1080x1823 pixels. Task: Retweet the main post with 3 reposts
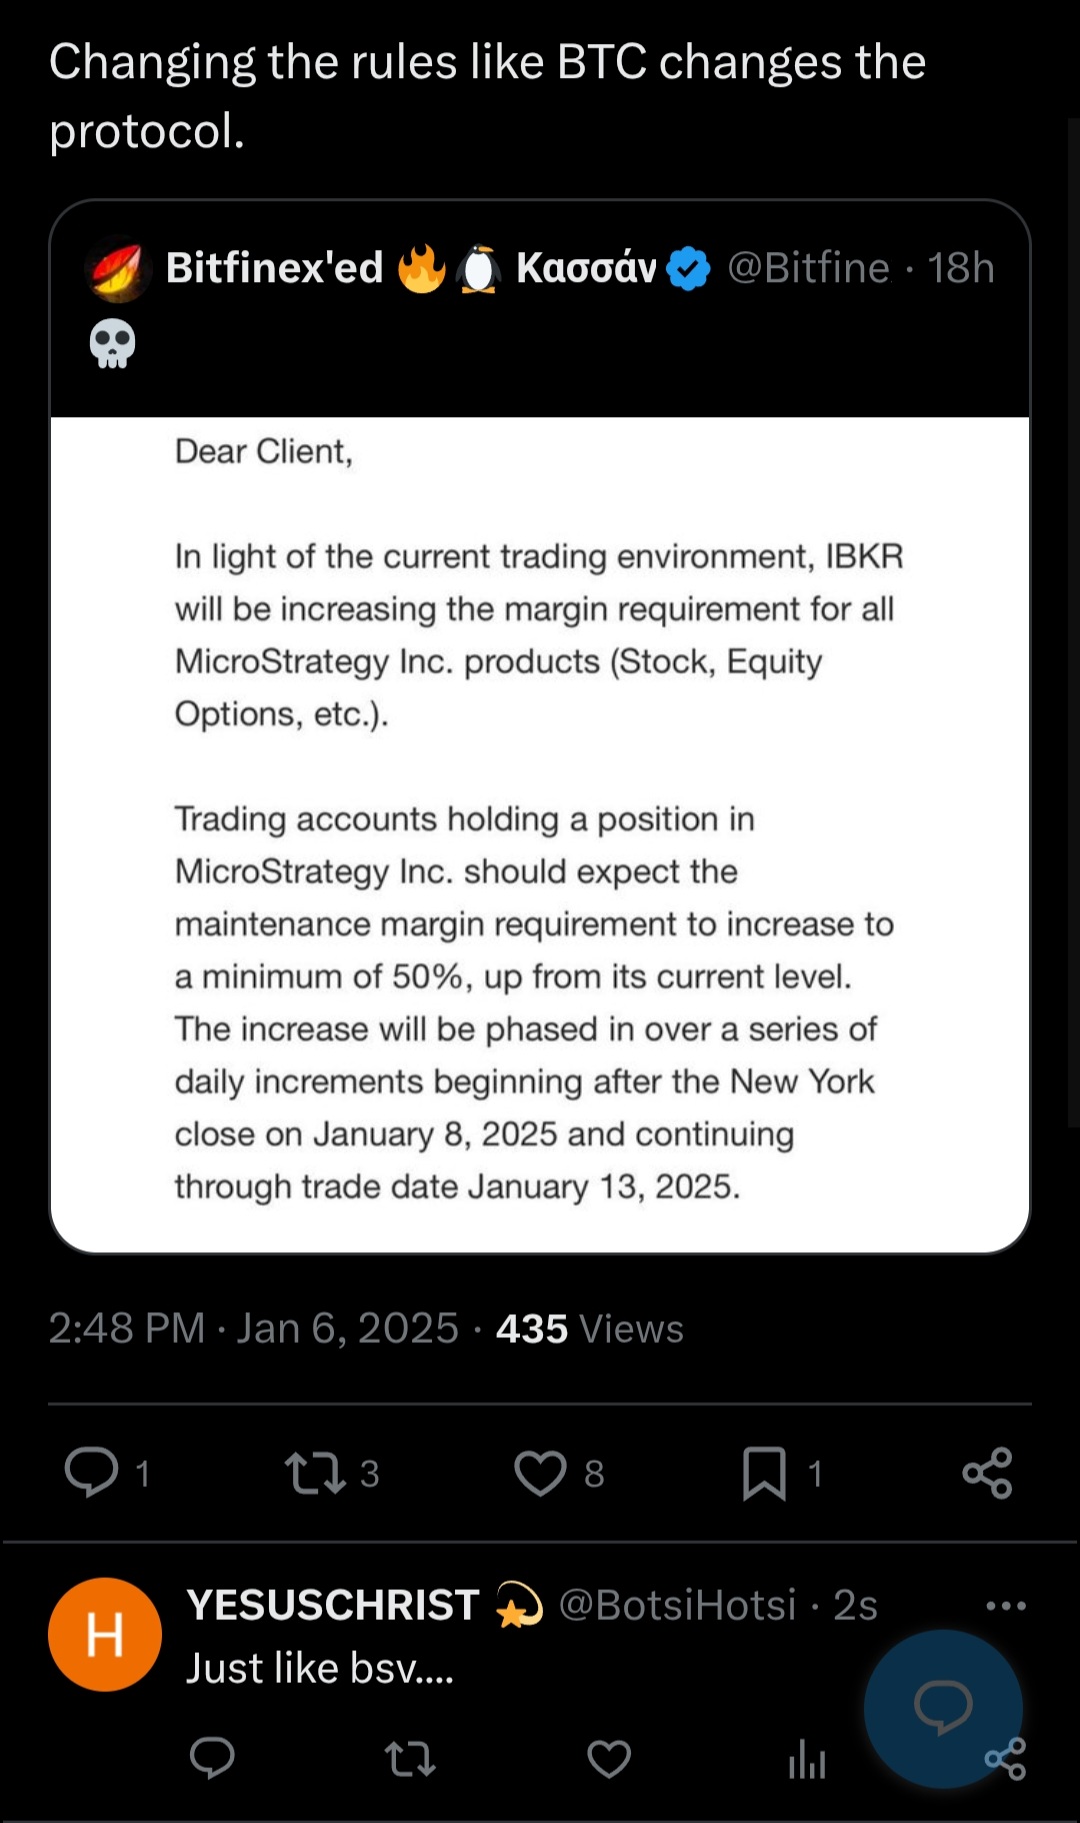click(316, 1473)
